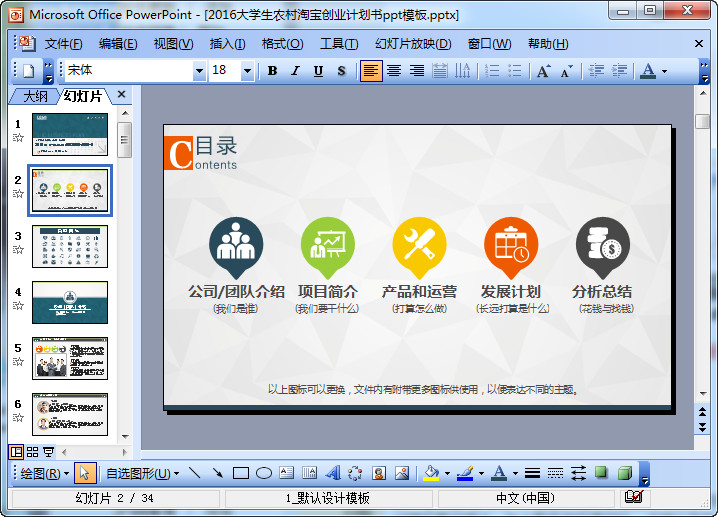Image resolution: width=718 pixels, height=517 pixels.
Task: Click the New document icon
Action: click(x=29, y=71)
